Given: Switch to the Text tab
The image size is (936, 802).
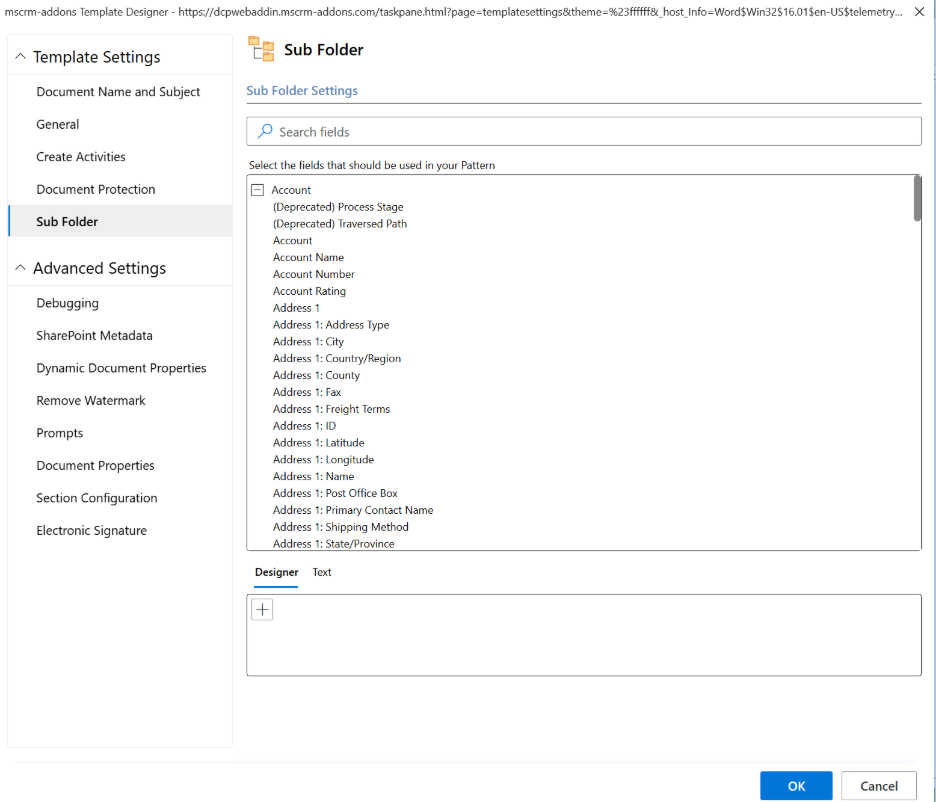Looking at the screenshot, I should point(321,573).
